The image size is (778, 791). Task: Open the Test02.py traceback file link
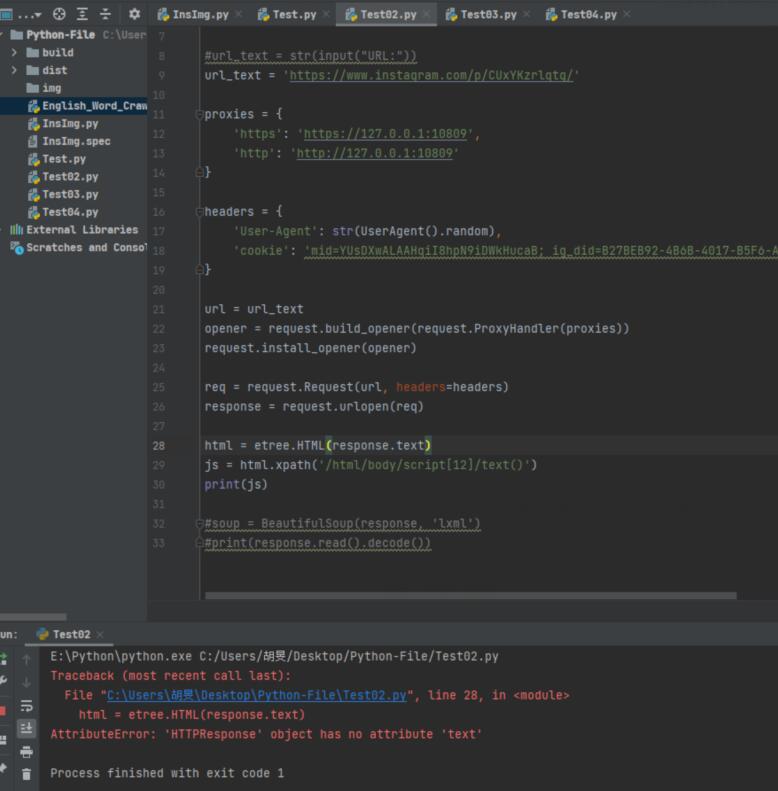256,695
